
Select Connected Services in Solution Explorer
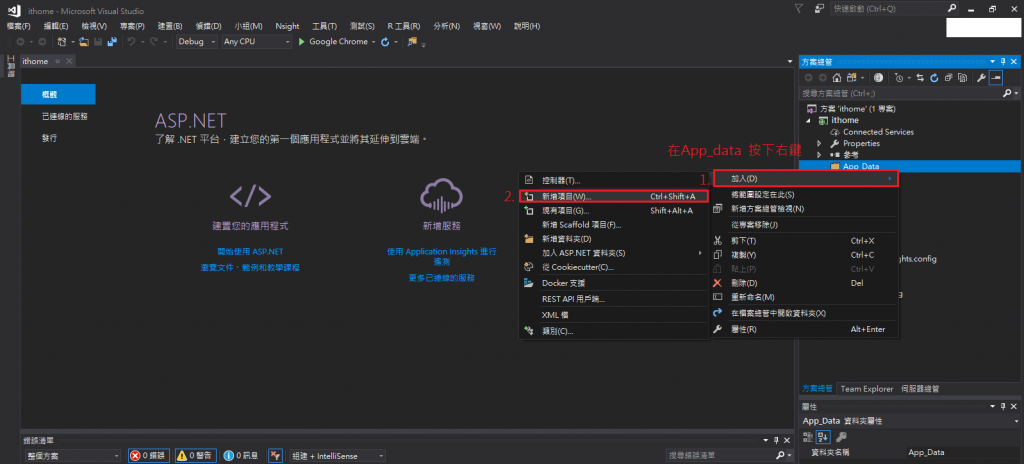tap(878, 132)
